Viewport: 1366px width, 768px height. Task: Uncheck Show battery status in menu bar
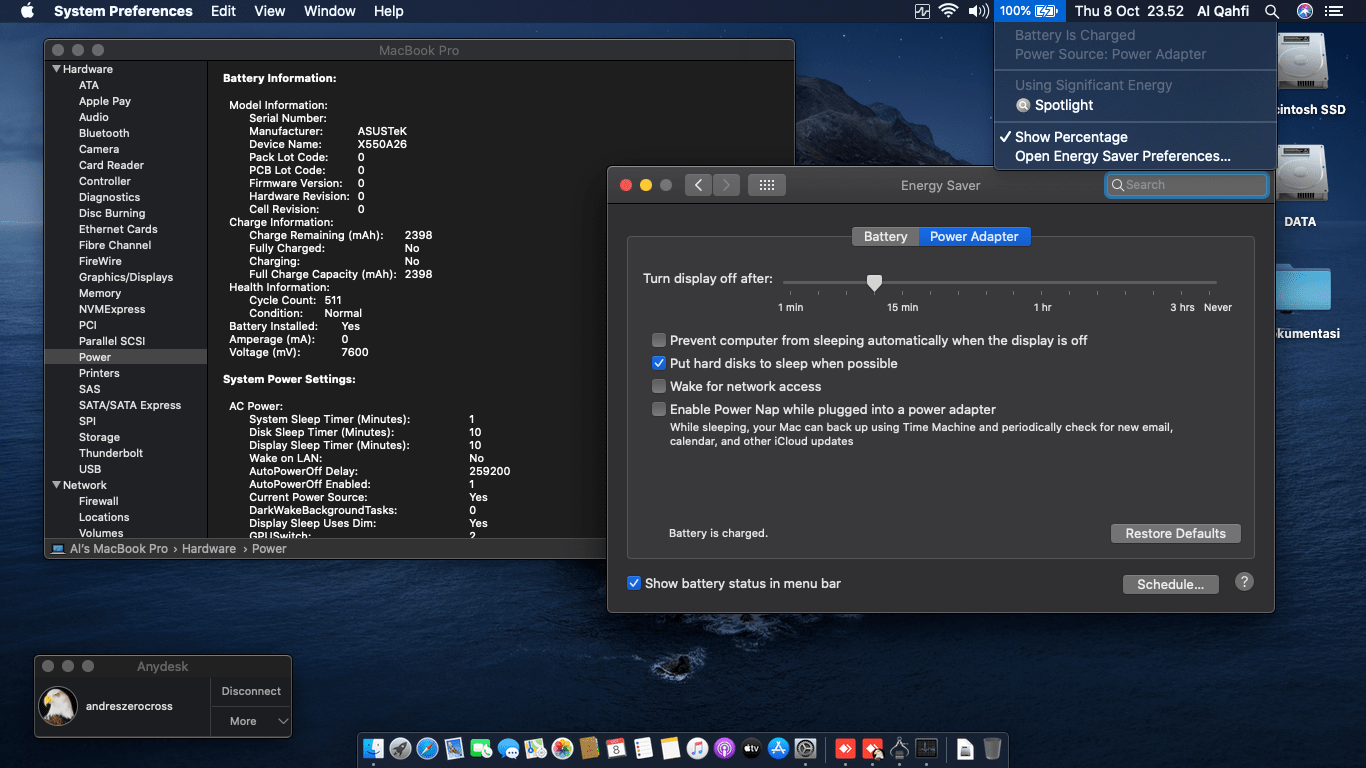pyautogui.click(x=634, y=583)
